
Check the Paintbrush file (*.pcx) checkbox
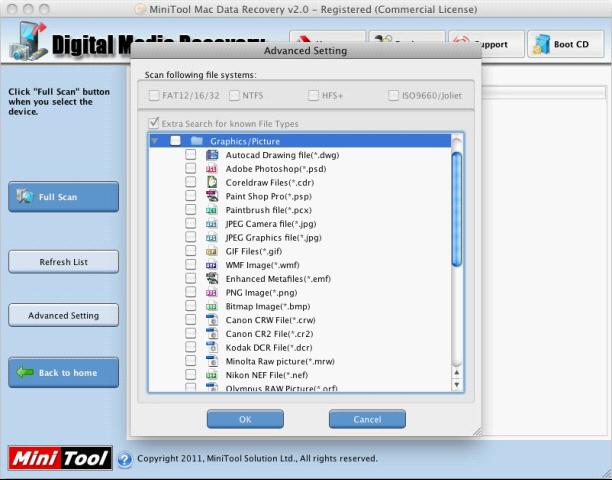[190, 210]
